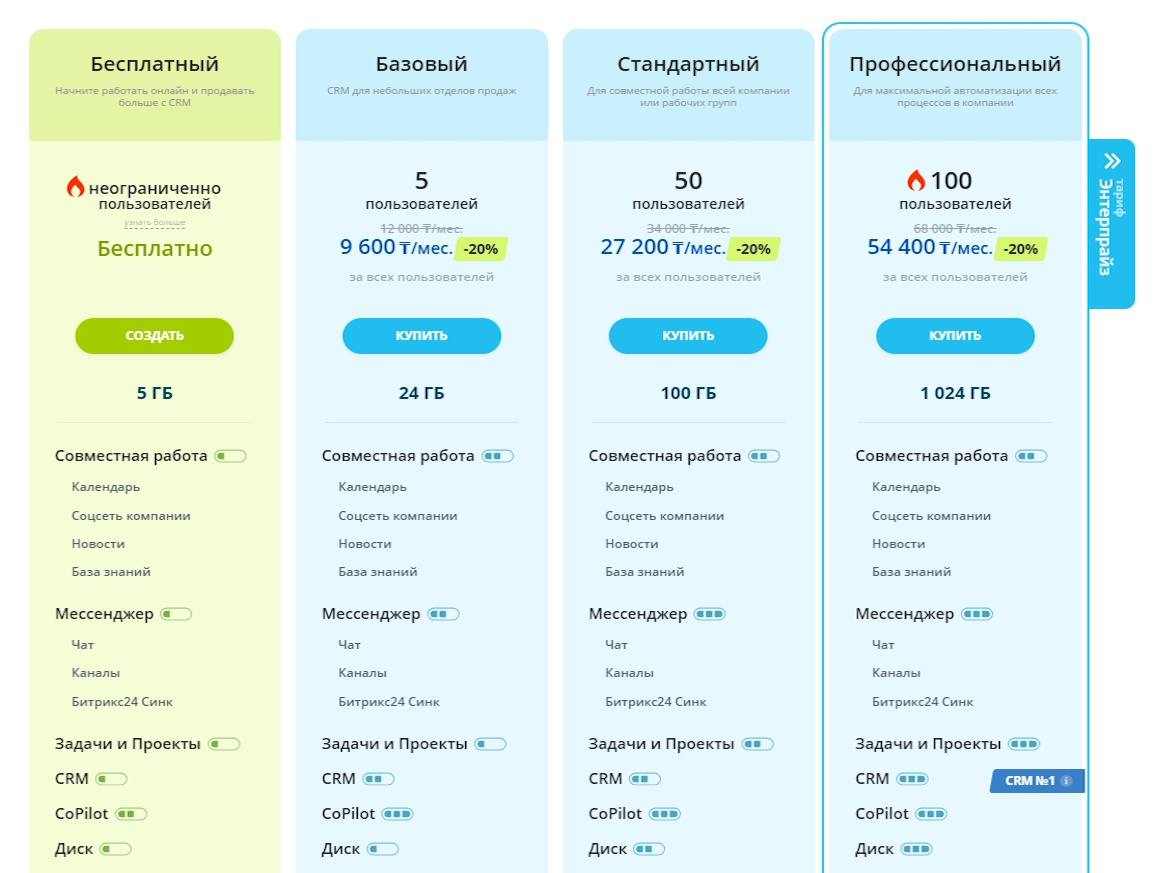Click the Мессенджер level indicator in the Стандартный column
Viewport: 1153px width, 873px height.
(710, 614)
